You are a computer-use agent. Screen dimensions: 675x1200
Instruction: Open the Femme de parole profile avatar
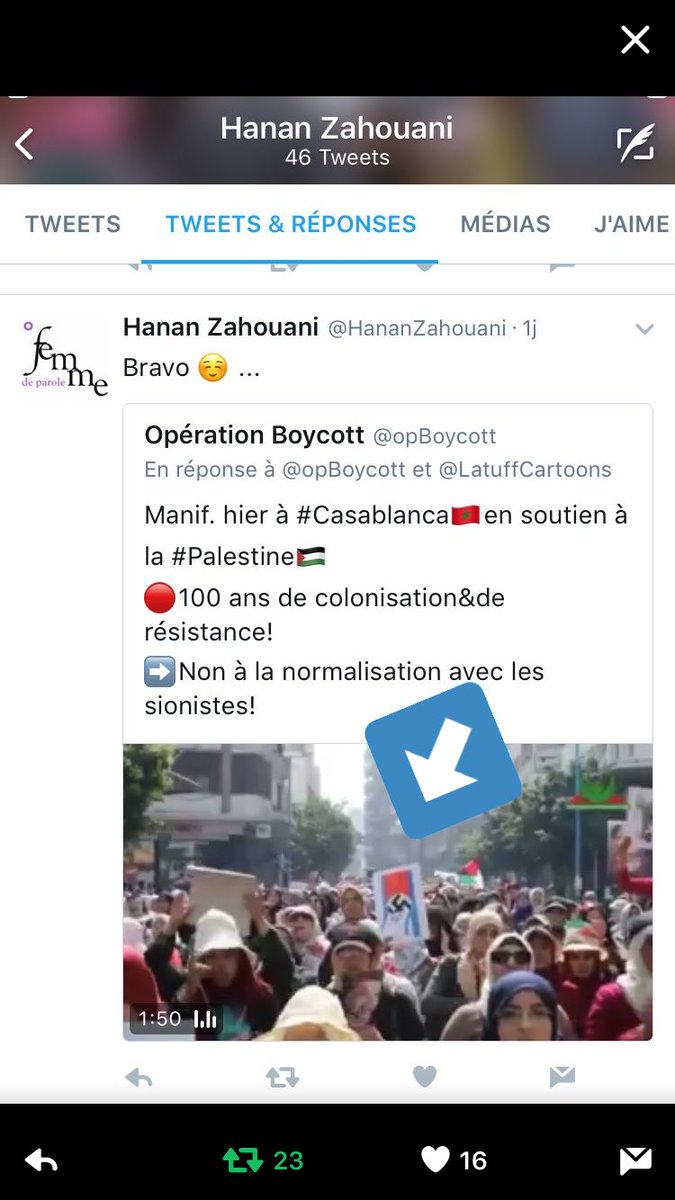click(x=65, y=358)
